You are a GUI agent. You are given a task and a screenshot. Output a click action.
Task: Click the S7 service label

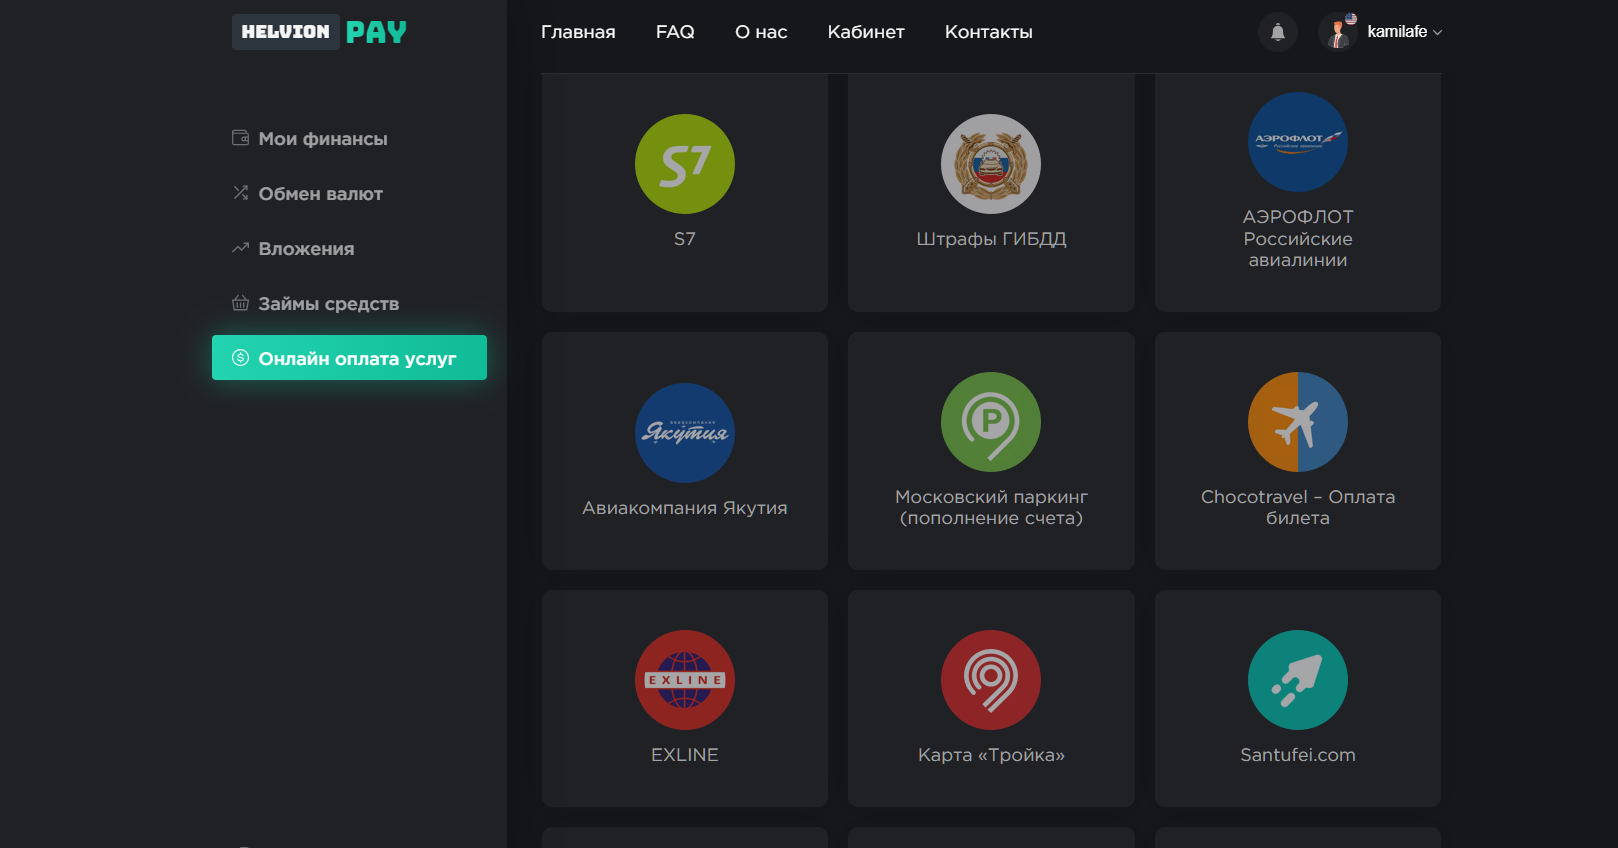tap(685, 239)
